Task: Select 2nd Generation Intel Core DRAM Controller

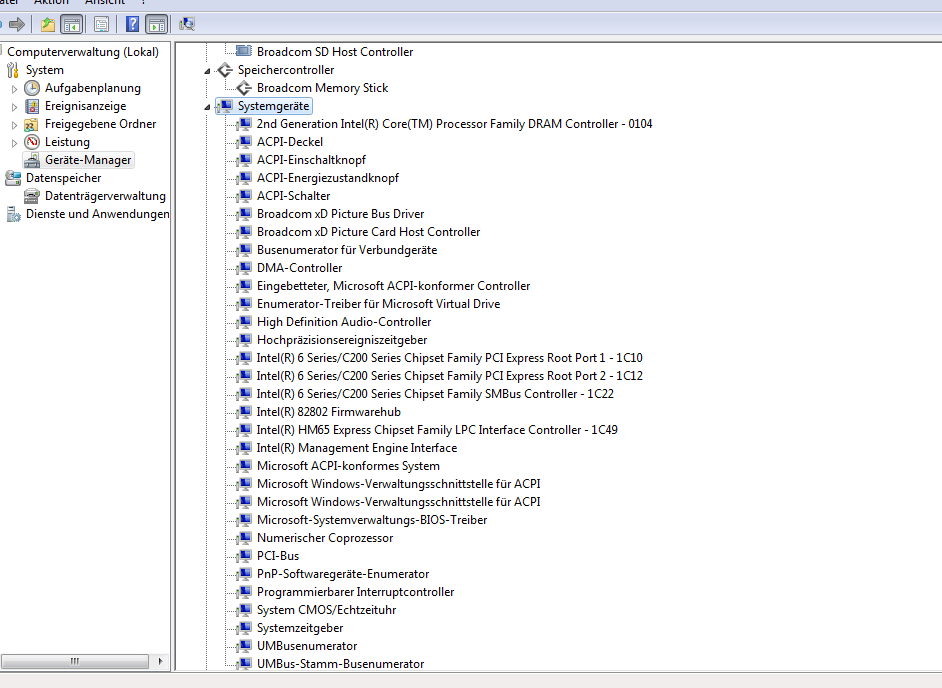Action: pyautogui.click(x=454, y=124)
